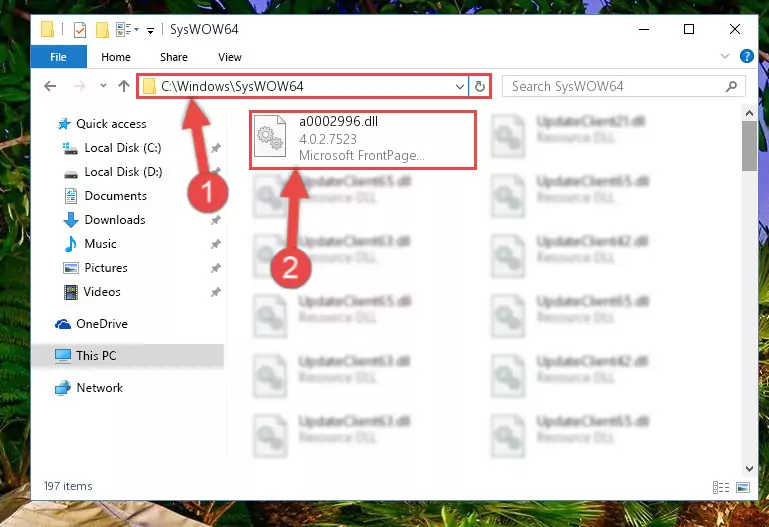This screenshot has height=527, width=769.
Task: Click the Music note icon
Action: [x=71, y=244]
